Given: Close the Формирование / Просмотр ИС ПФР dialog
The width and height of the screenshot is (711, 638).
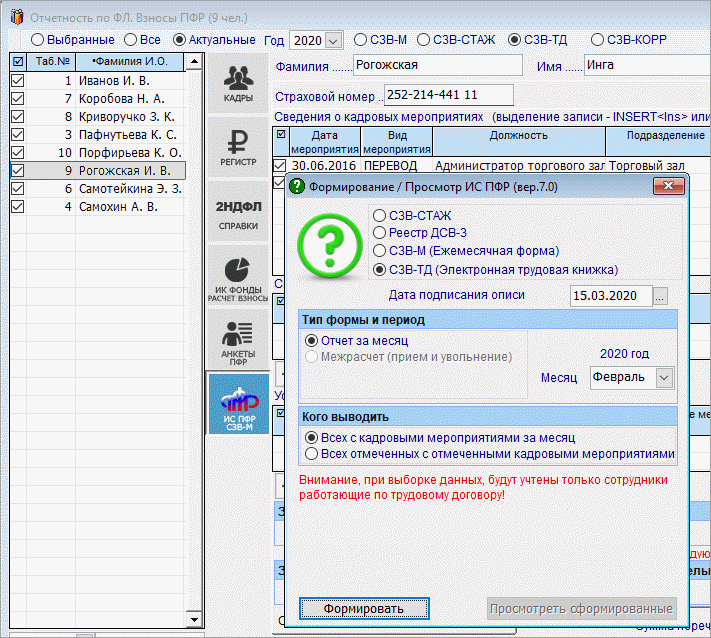Looking at the screenshot, I should click(x=669, y=186).
